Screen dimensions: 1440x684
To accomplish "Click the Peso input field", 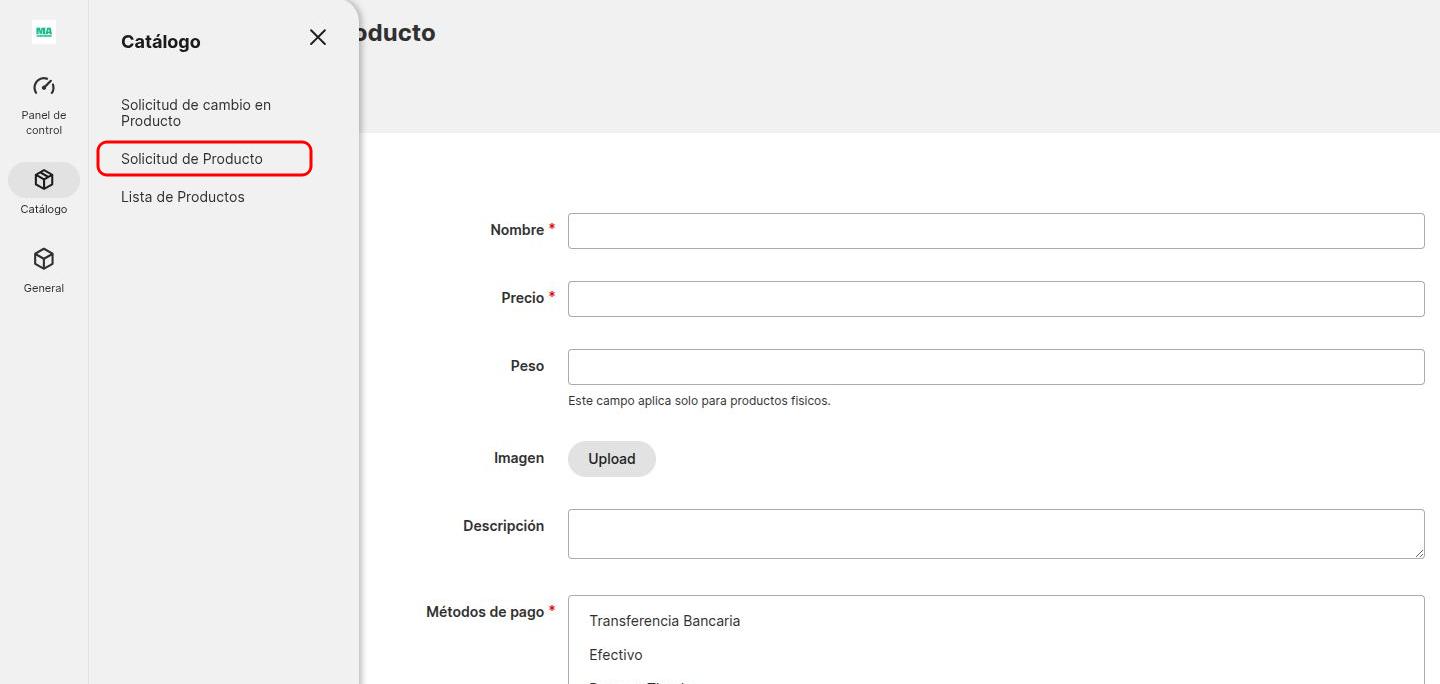I will (995, 366).
